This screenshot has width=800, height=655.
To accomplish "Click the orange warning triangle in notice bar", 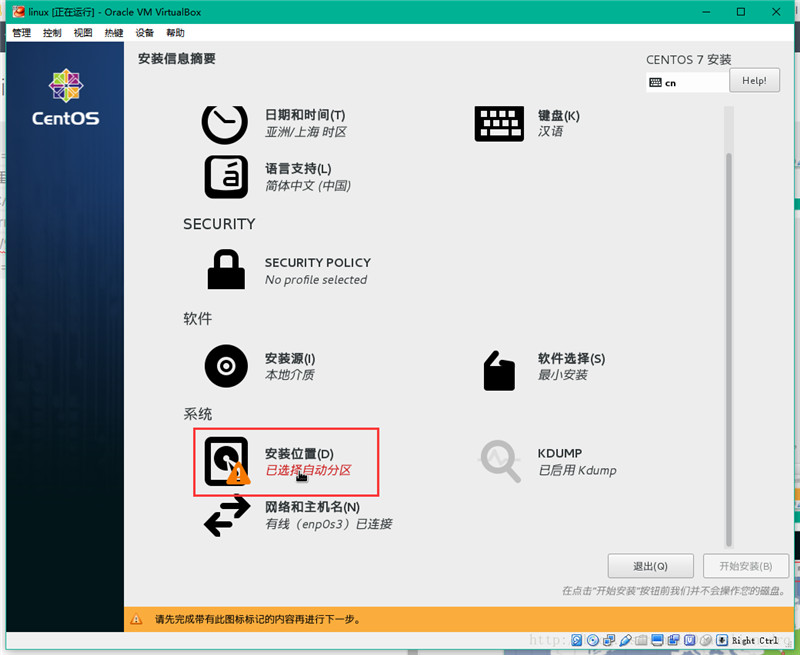I will point(136,619).
